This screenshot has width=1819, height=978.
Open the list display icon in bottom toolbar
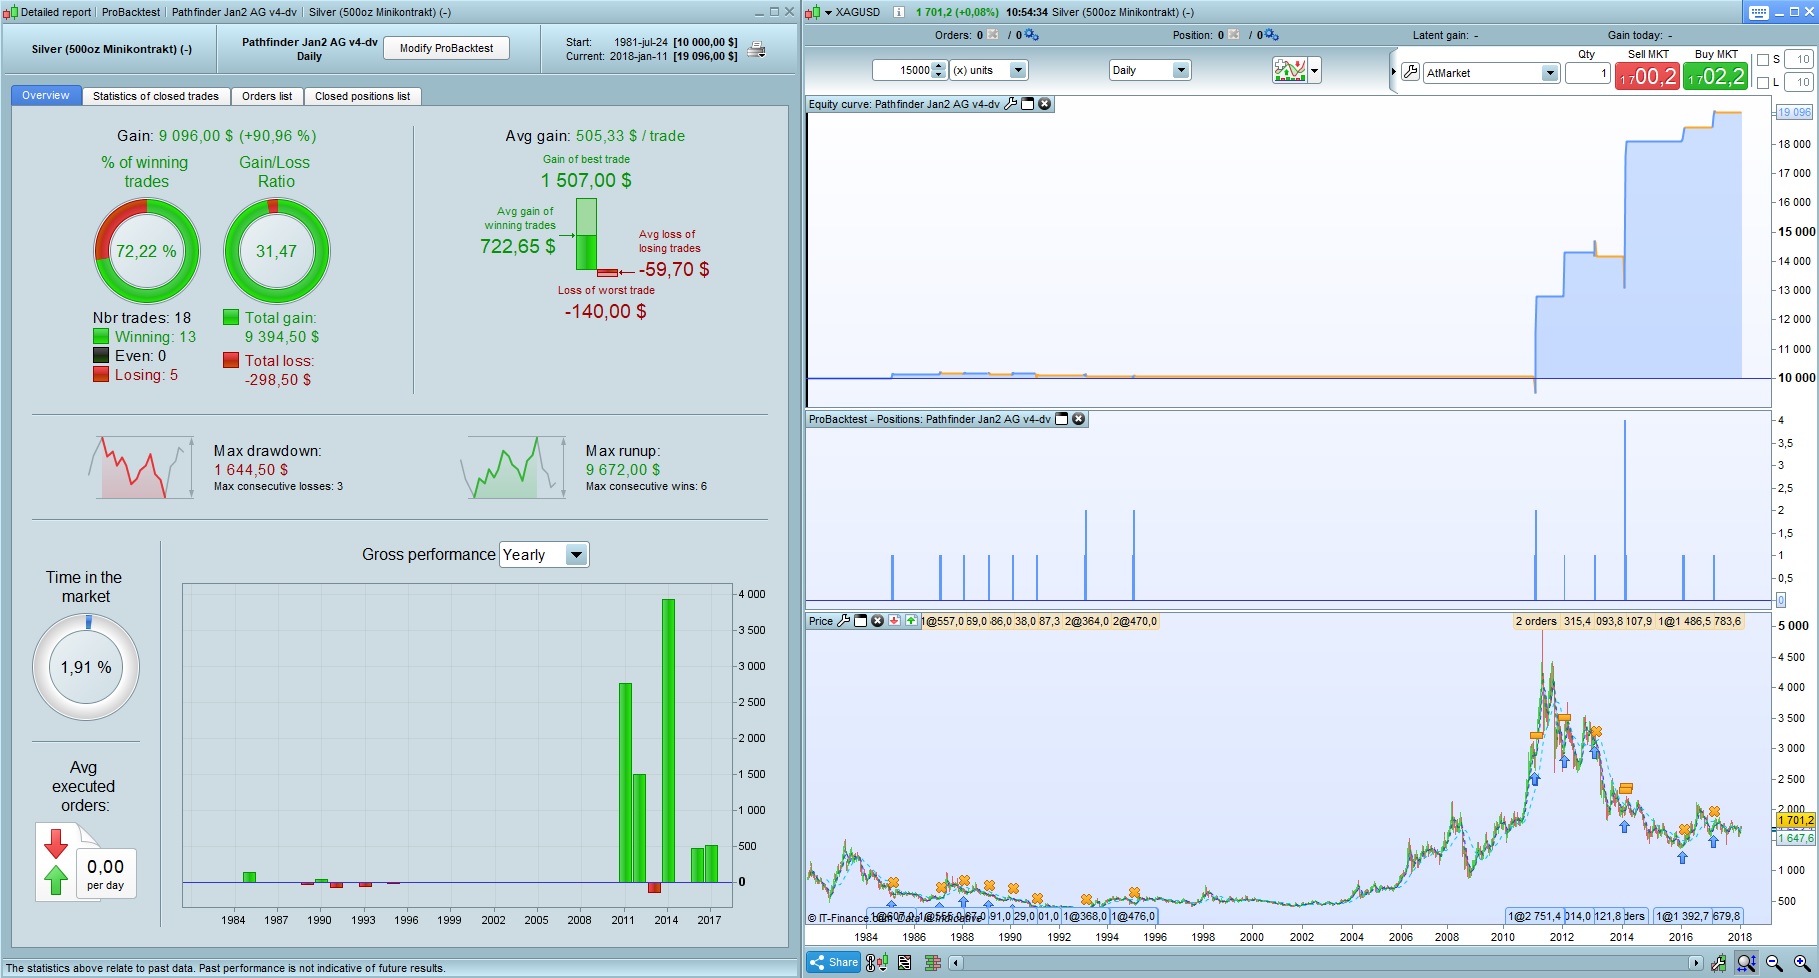pos(905,963)
